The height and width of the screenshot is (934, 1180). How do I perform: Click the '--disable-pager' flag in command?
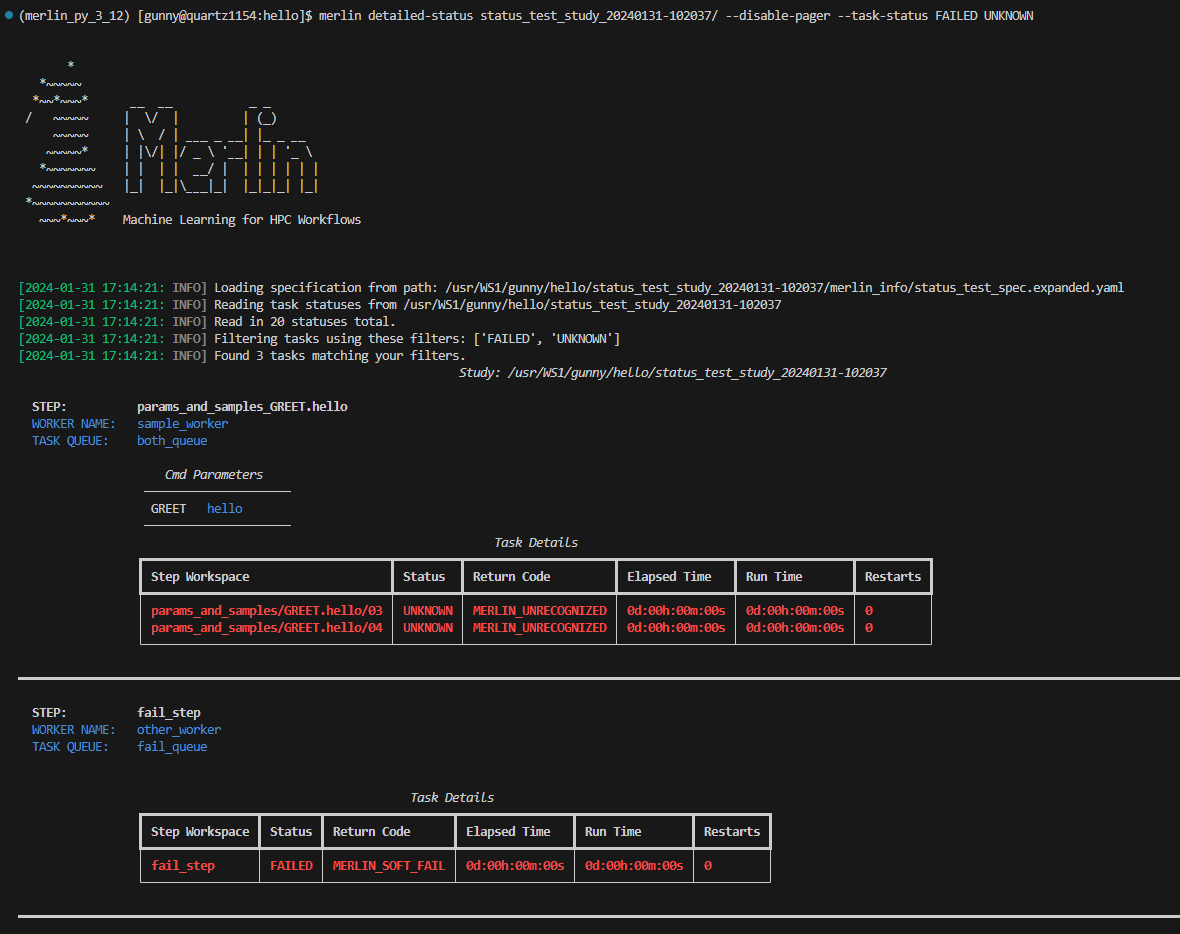777,16
